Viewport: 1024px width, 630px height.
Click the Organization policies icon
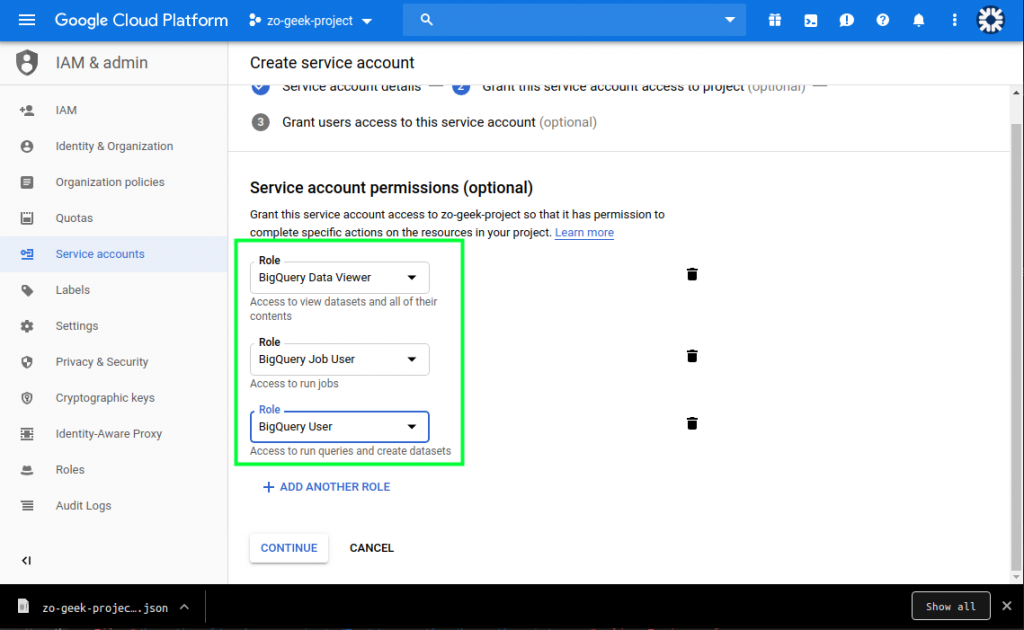click(27, 182)
